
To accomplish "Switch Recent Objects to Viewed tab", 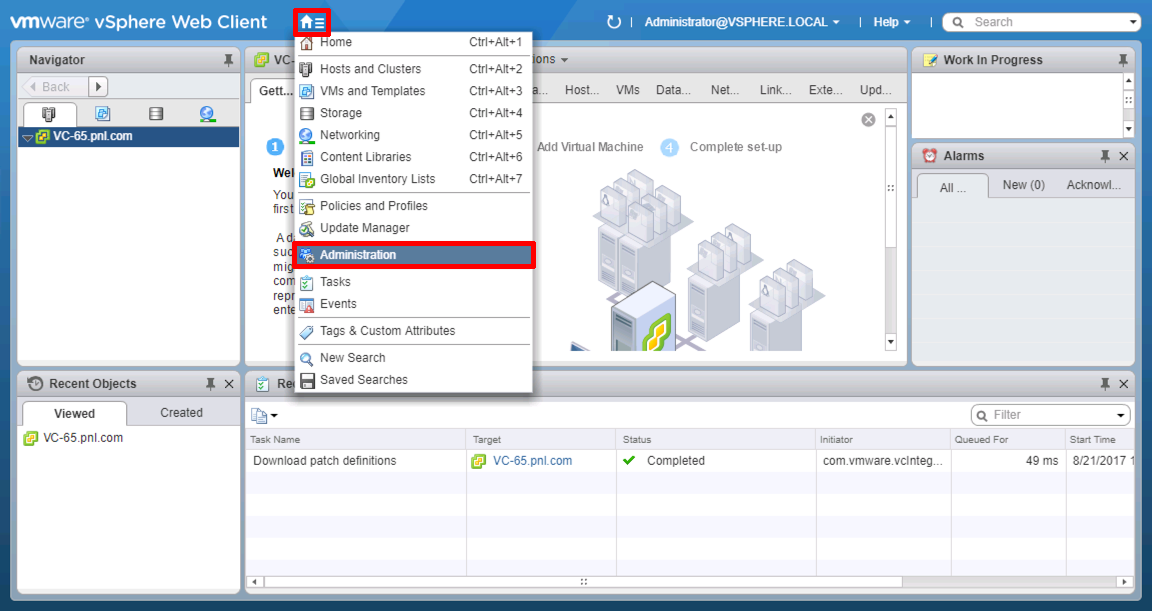I will pos(74,413).
